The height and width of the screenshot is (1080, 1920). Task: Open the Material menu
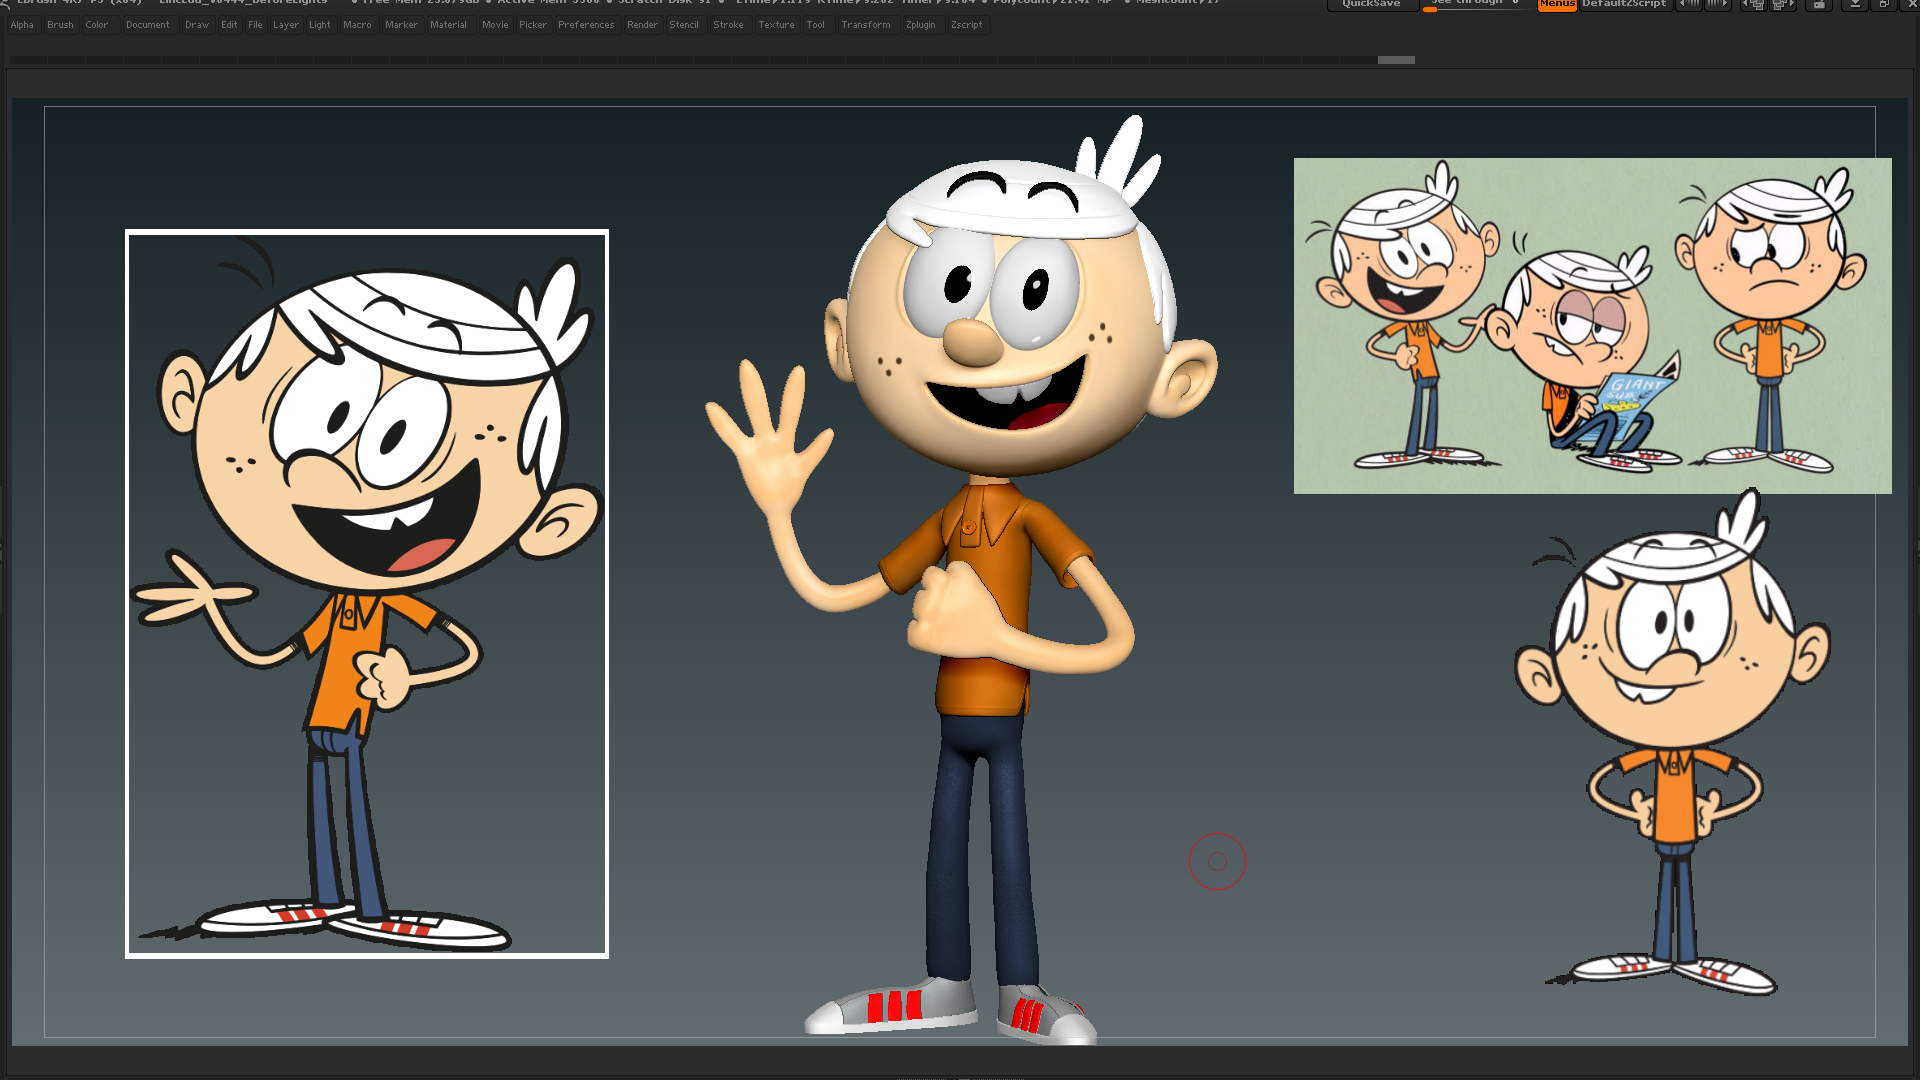click(x=448, y=25)
